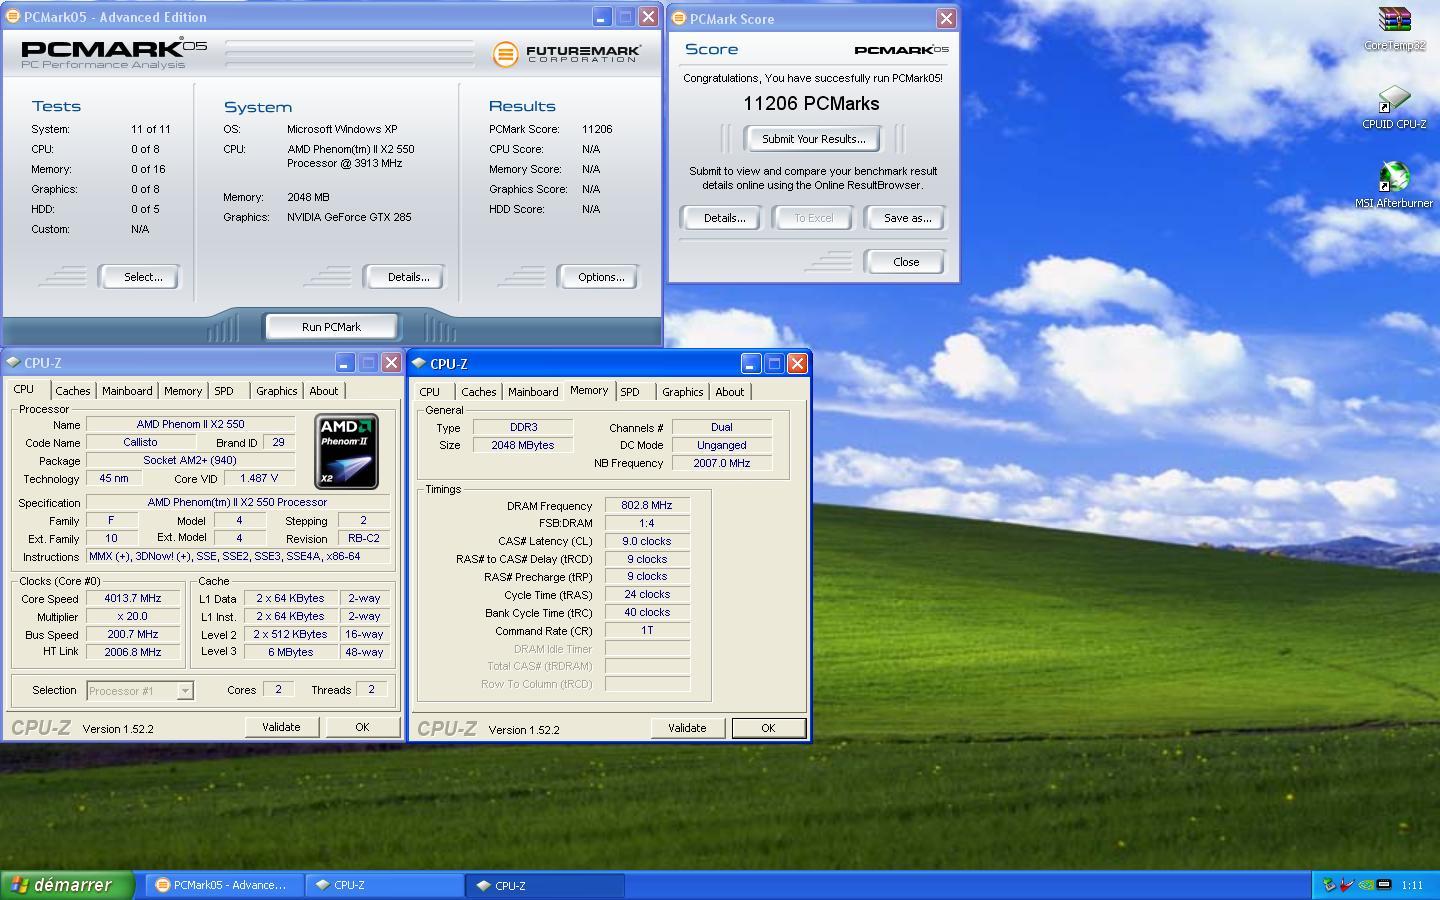Open Caches tab in left CPU-Z

tap(72, 391)
